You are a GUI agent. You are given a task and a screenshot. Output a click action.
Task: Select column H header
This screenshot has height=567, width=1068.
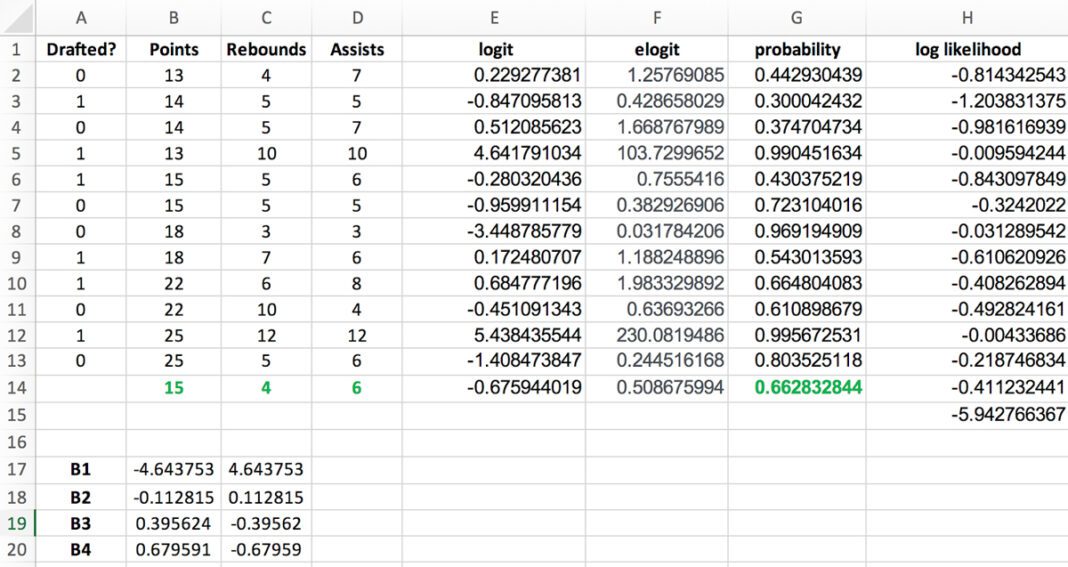[967, 18]
